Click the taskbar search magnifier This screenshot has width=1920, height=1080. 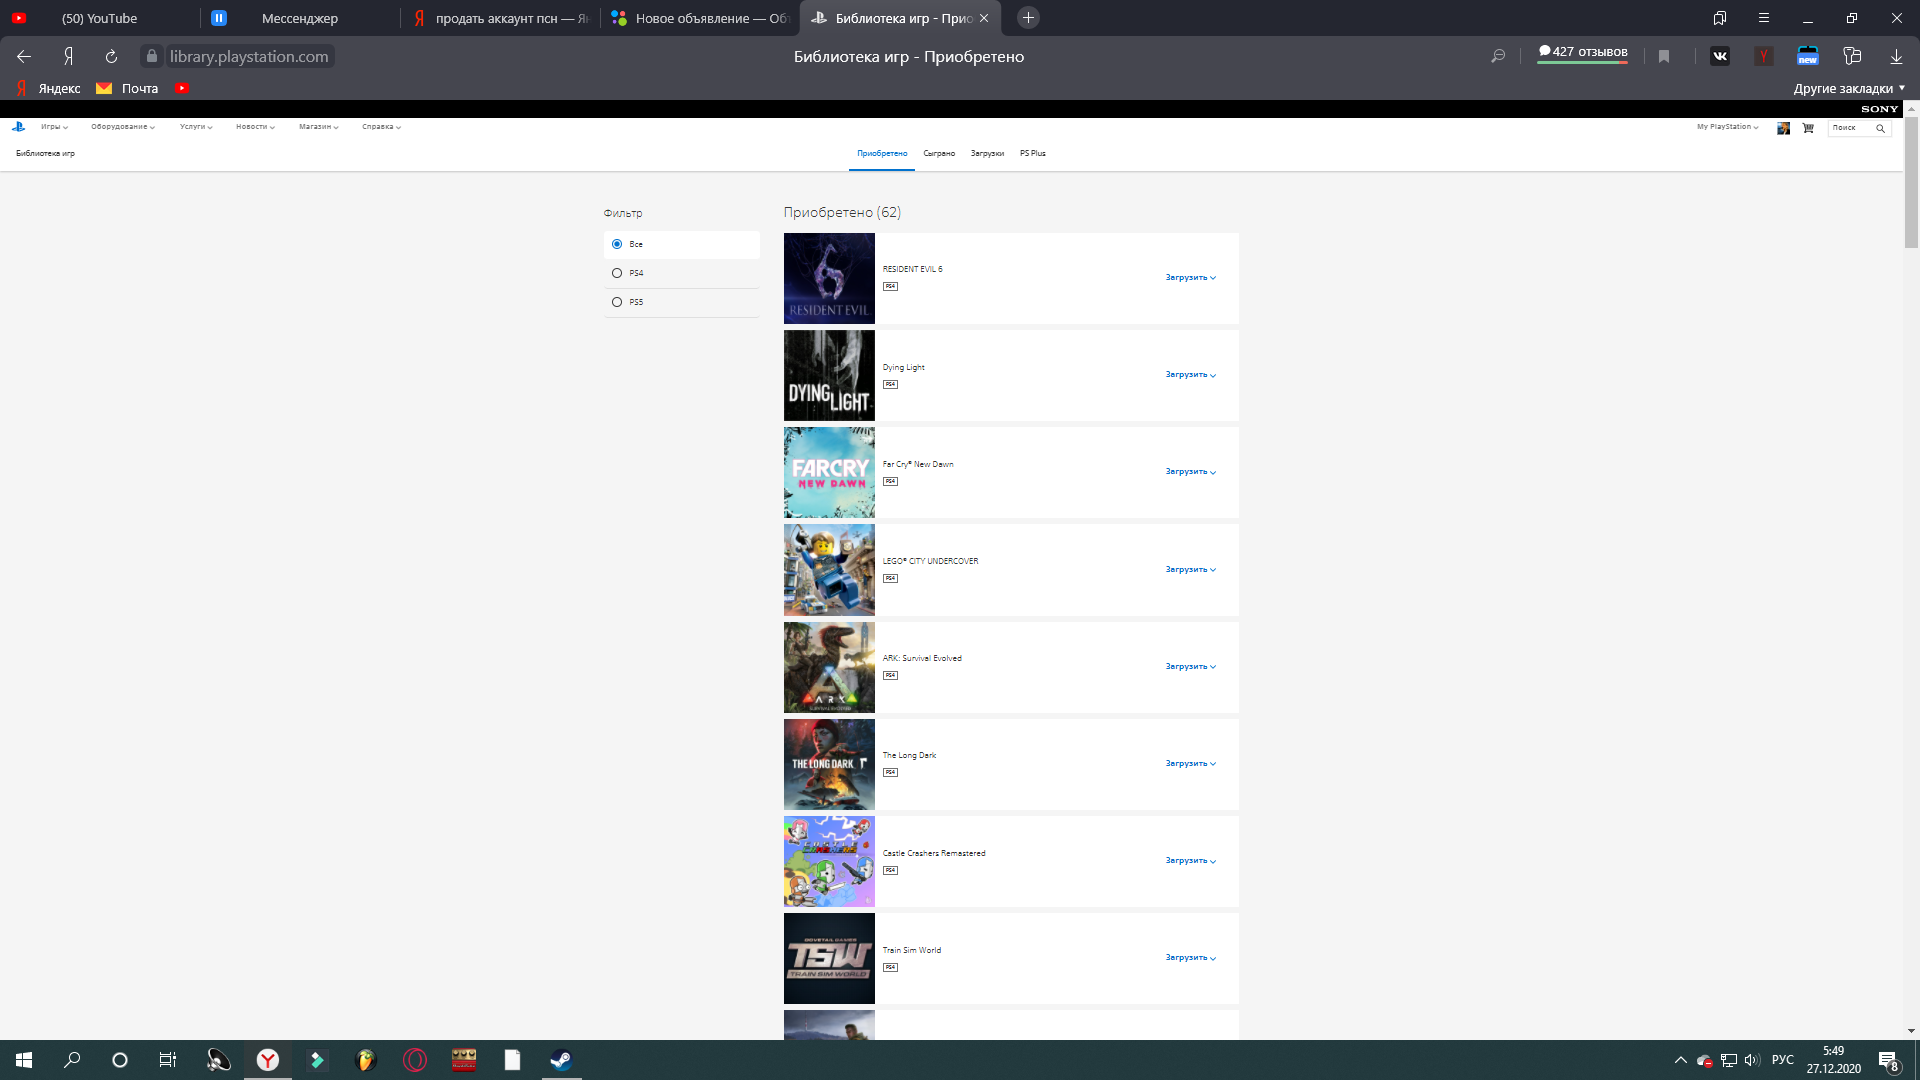(x=72, y=1060)
